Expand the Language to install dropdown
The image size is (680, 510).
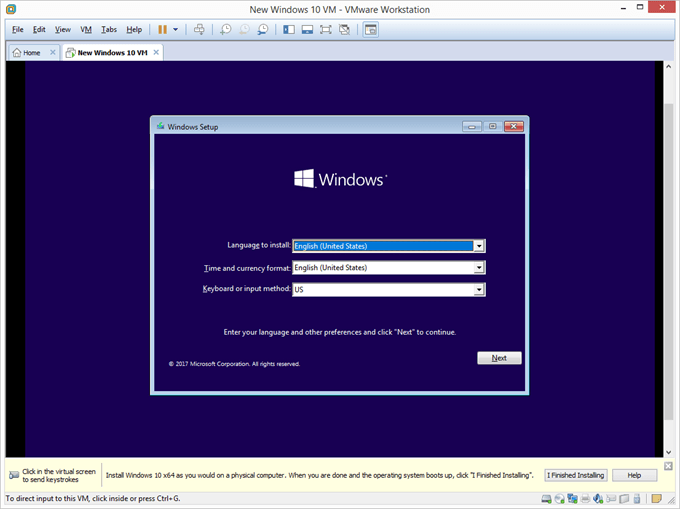(x=480, y=245)
